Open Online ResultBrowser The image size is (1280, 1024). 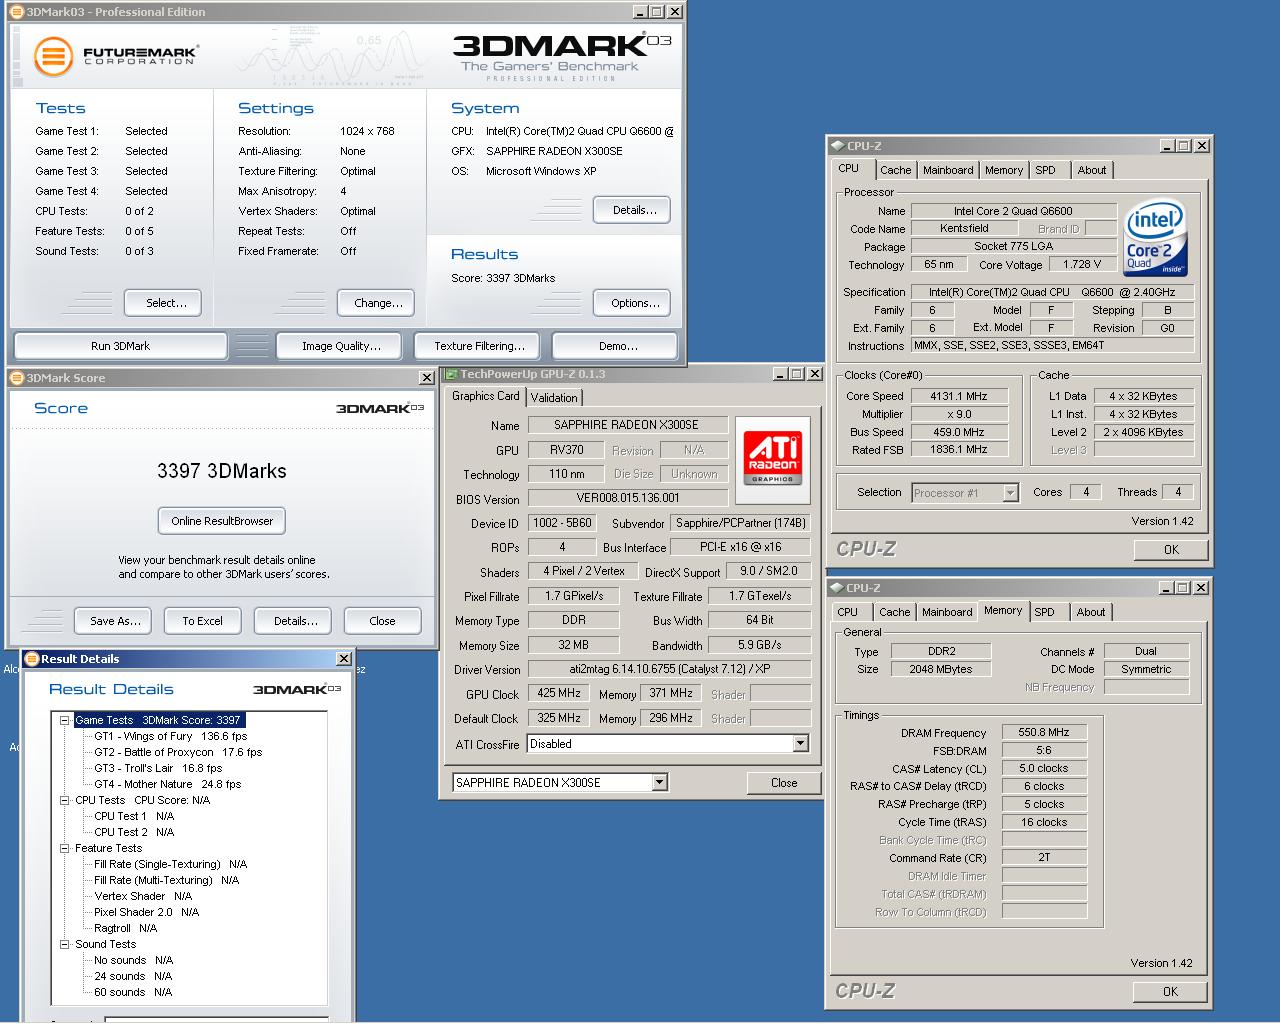tap(222, 521)
